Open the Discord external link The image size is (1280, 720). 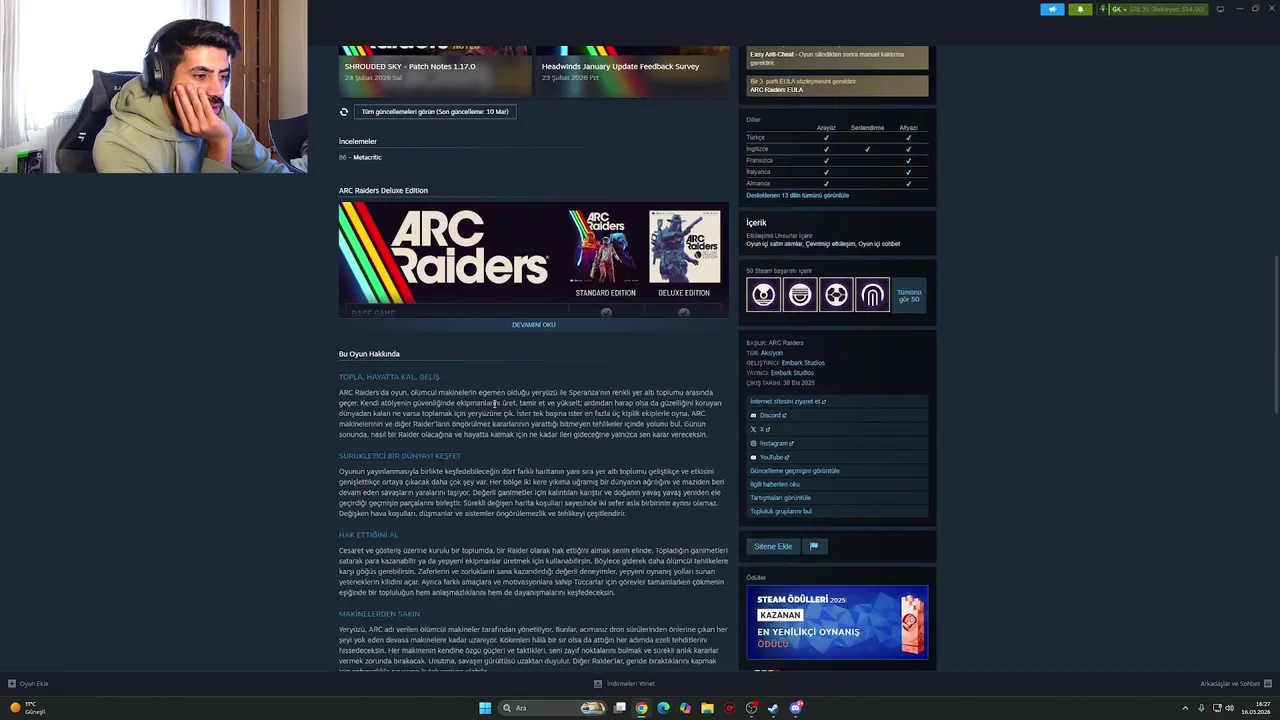pos(837,415)
